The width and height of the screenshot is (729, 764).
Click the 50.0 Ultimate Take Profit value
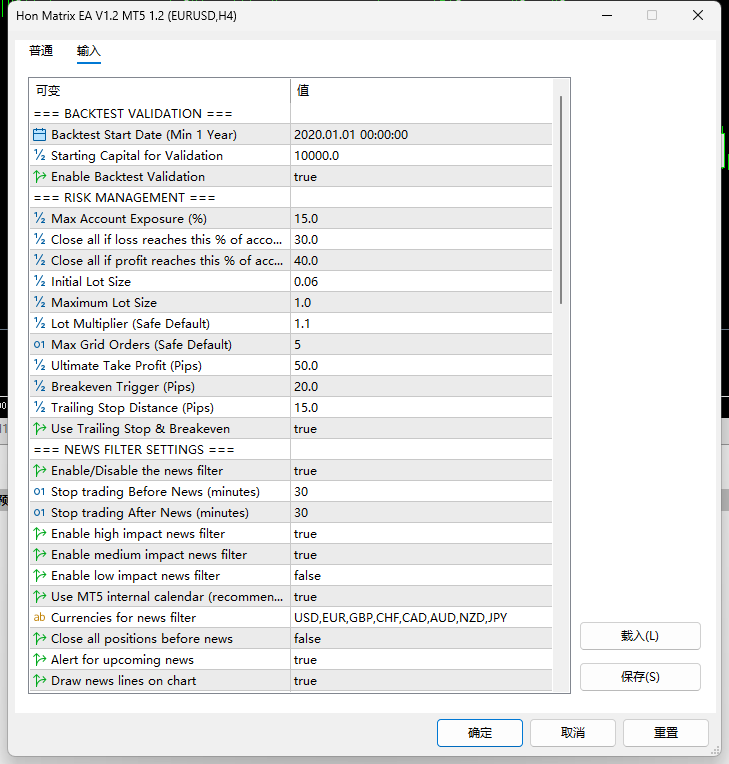pyautogui.click(x=306, y=365)
